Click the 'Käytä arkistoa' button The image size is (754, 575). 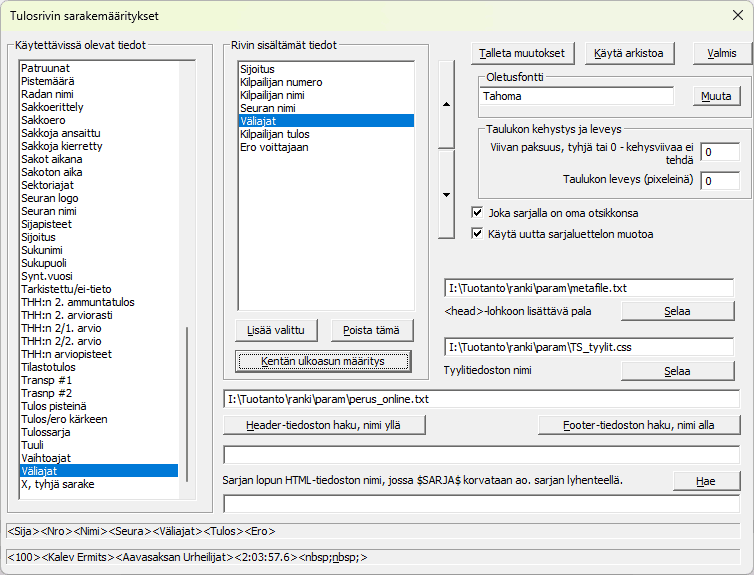coord(629,53)
